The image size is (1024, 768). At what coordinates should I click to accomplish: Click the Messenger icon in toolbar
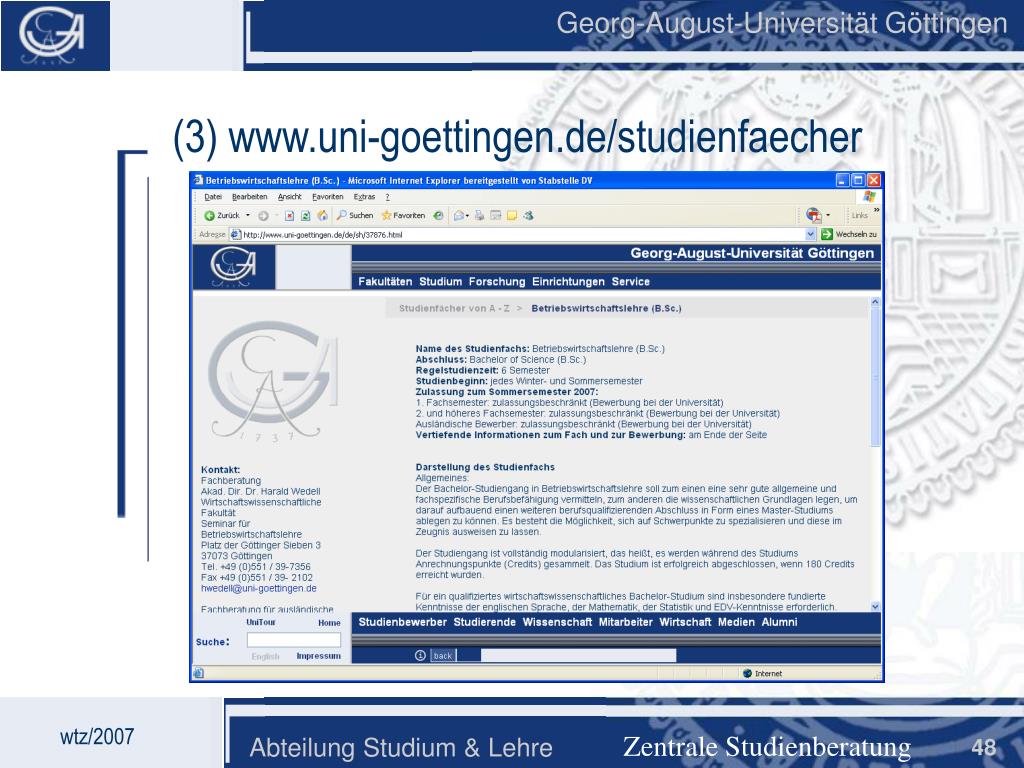coord(528,216)
